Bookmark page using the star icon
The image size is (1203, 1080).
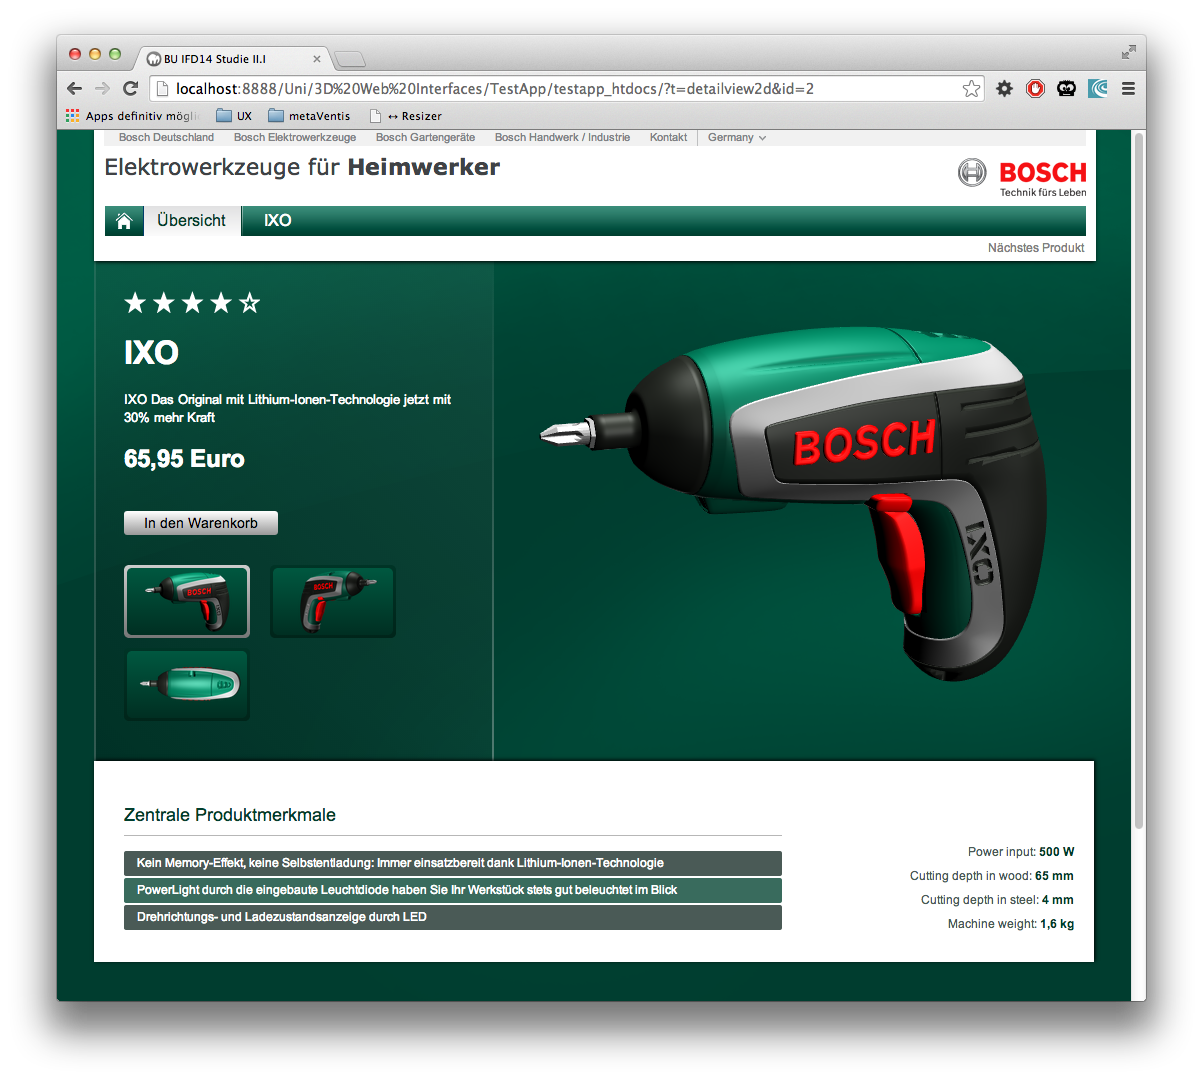click(971, 89)
